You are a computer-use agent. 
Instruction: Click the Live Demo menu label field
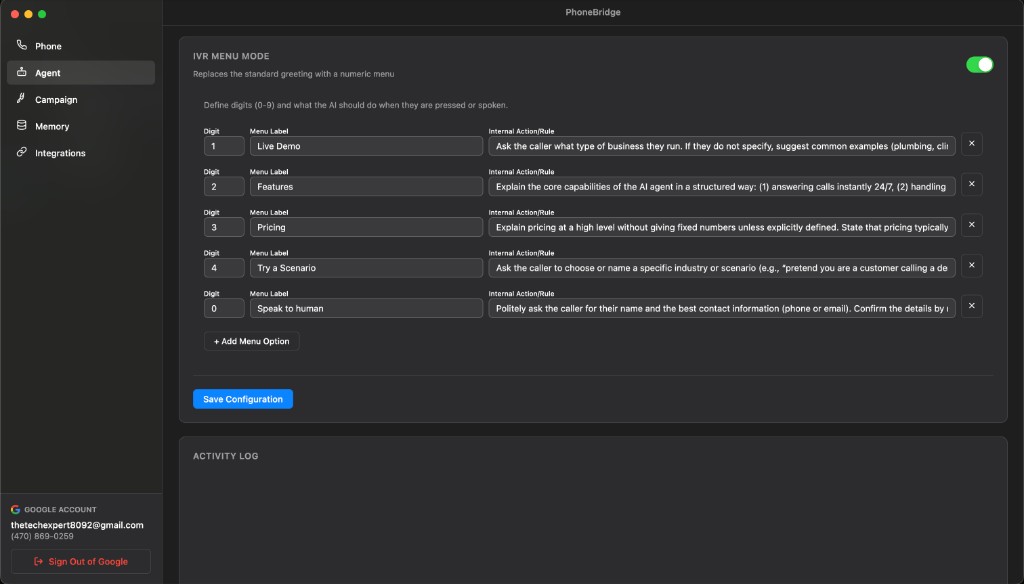(x=366, y=146)
